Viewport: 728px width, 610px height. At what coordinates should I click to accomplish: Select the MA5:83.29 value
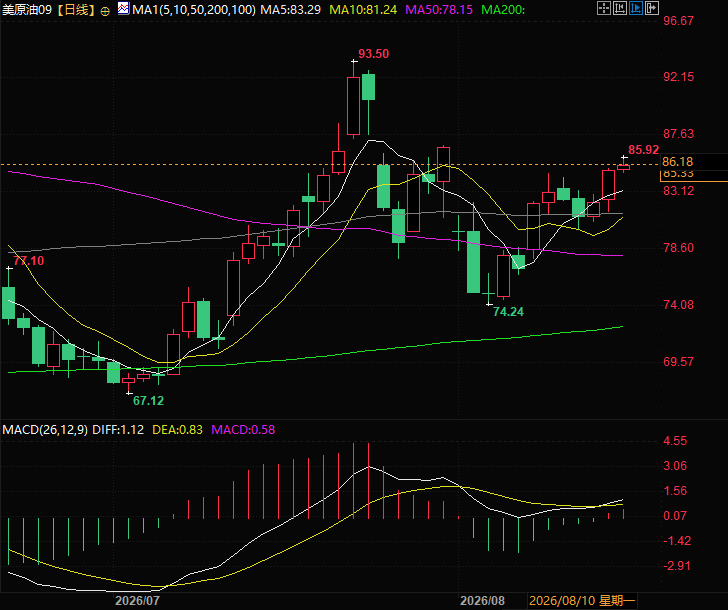click(x=290, y=9)
